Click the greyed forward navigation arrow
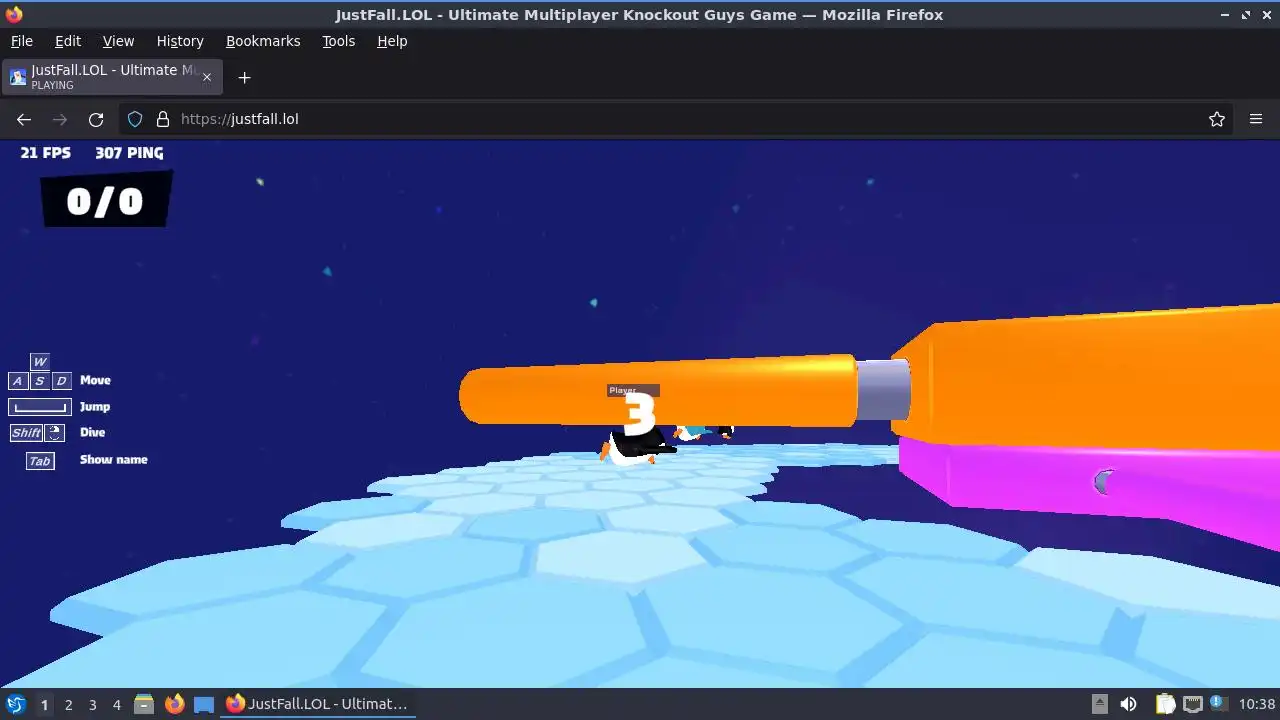Screen dimensions: 1280x720 60,119
